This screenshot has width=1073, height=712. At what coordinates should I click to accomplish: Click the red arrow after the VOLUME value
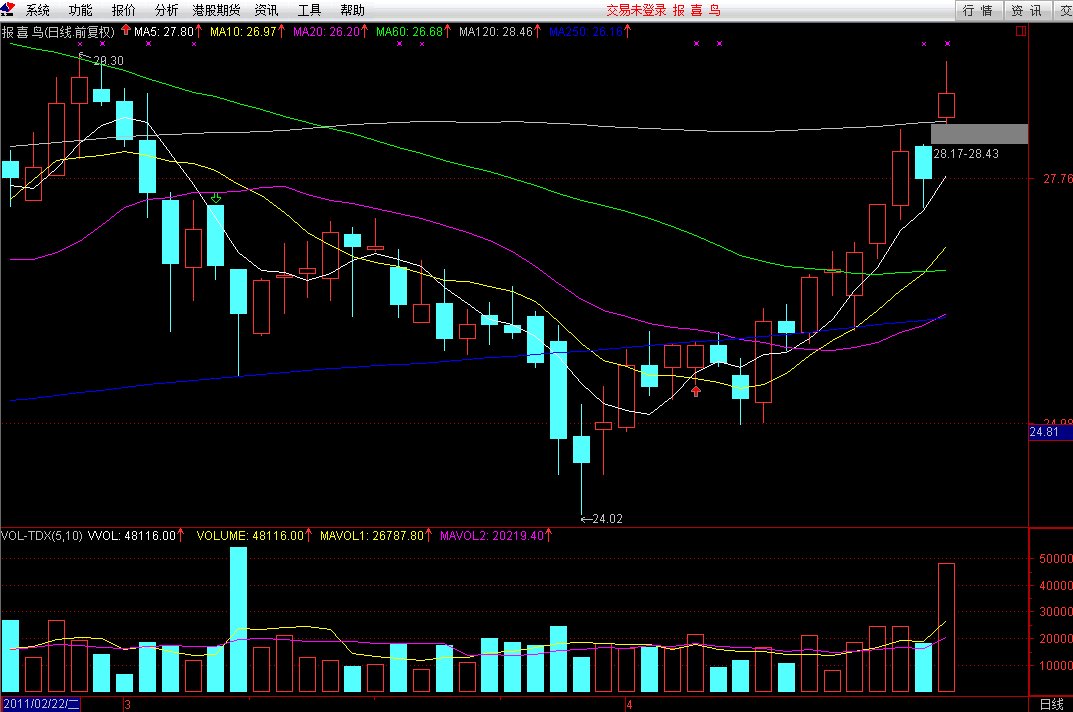310,536
